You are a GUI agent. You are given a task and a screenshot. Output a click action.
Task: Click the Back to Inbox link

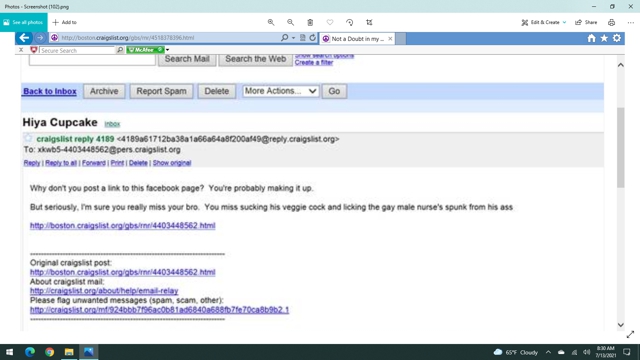pyautogui.click(x=50, y=91)
